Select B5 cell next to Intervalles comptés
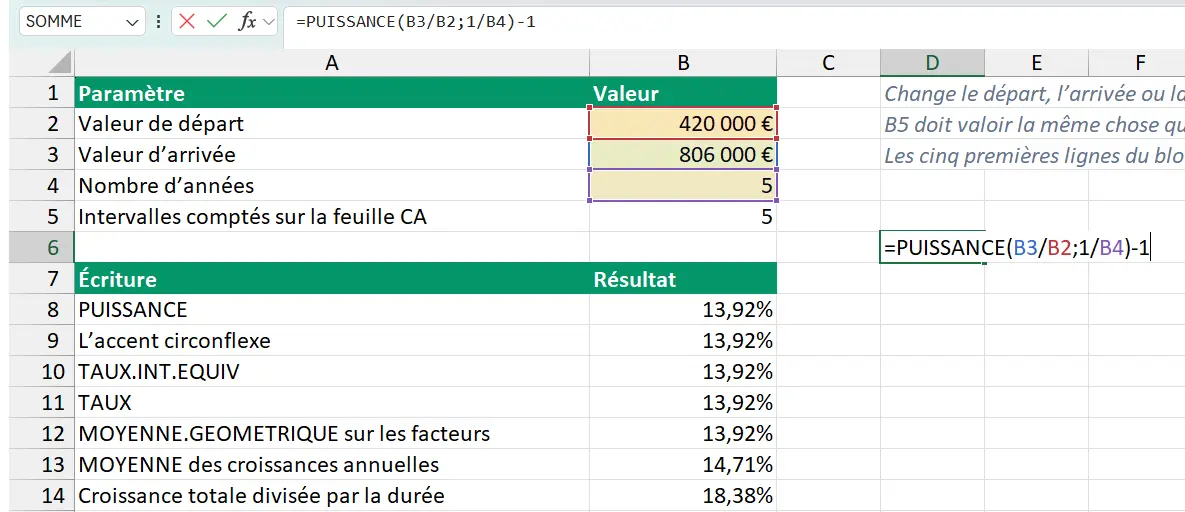The height and width of the screenshot is (512, 1185). (x=683, y=216)
